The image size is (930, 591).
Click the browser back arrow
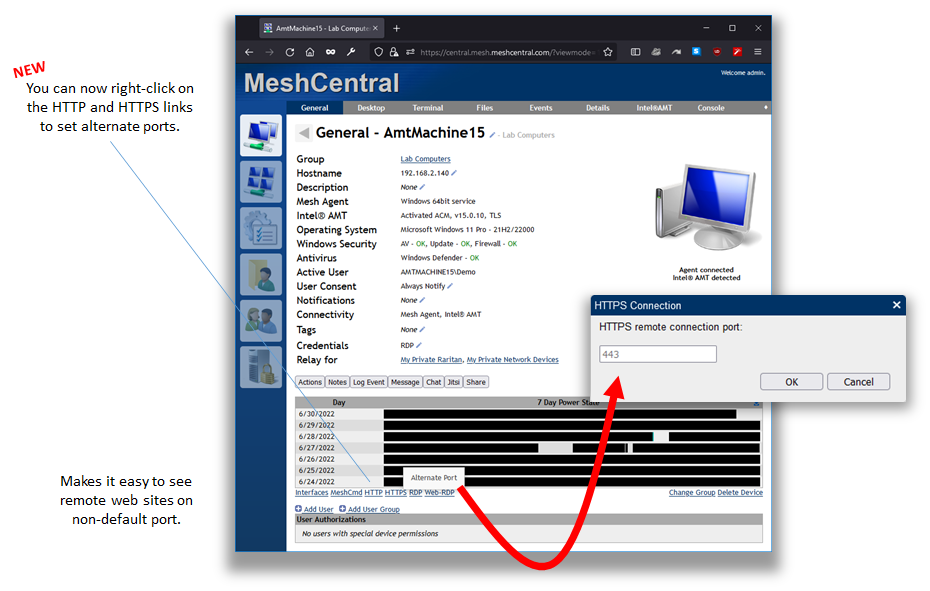tap(249, 52)
